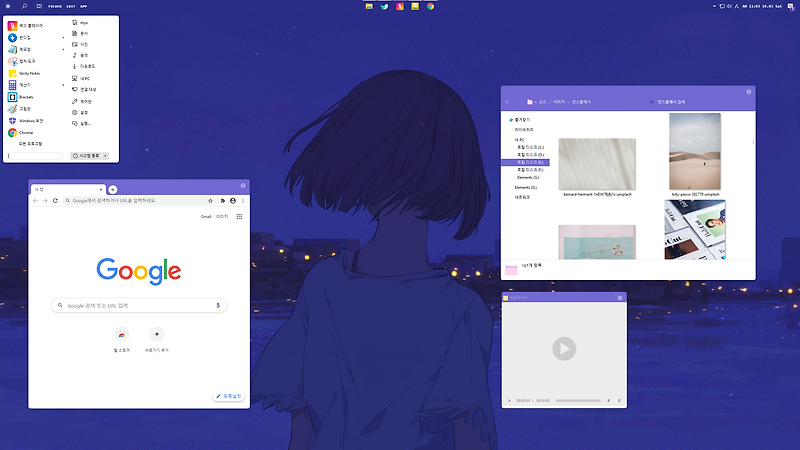Click the Google search input box
Viewport: 800px width, 450px height.
(139, 306)
